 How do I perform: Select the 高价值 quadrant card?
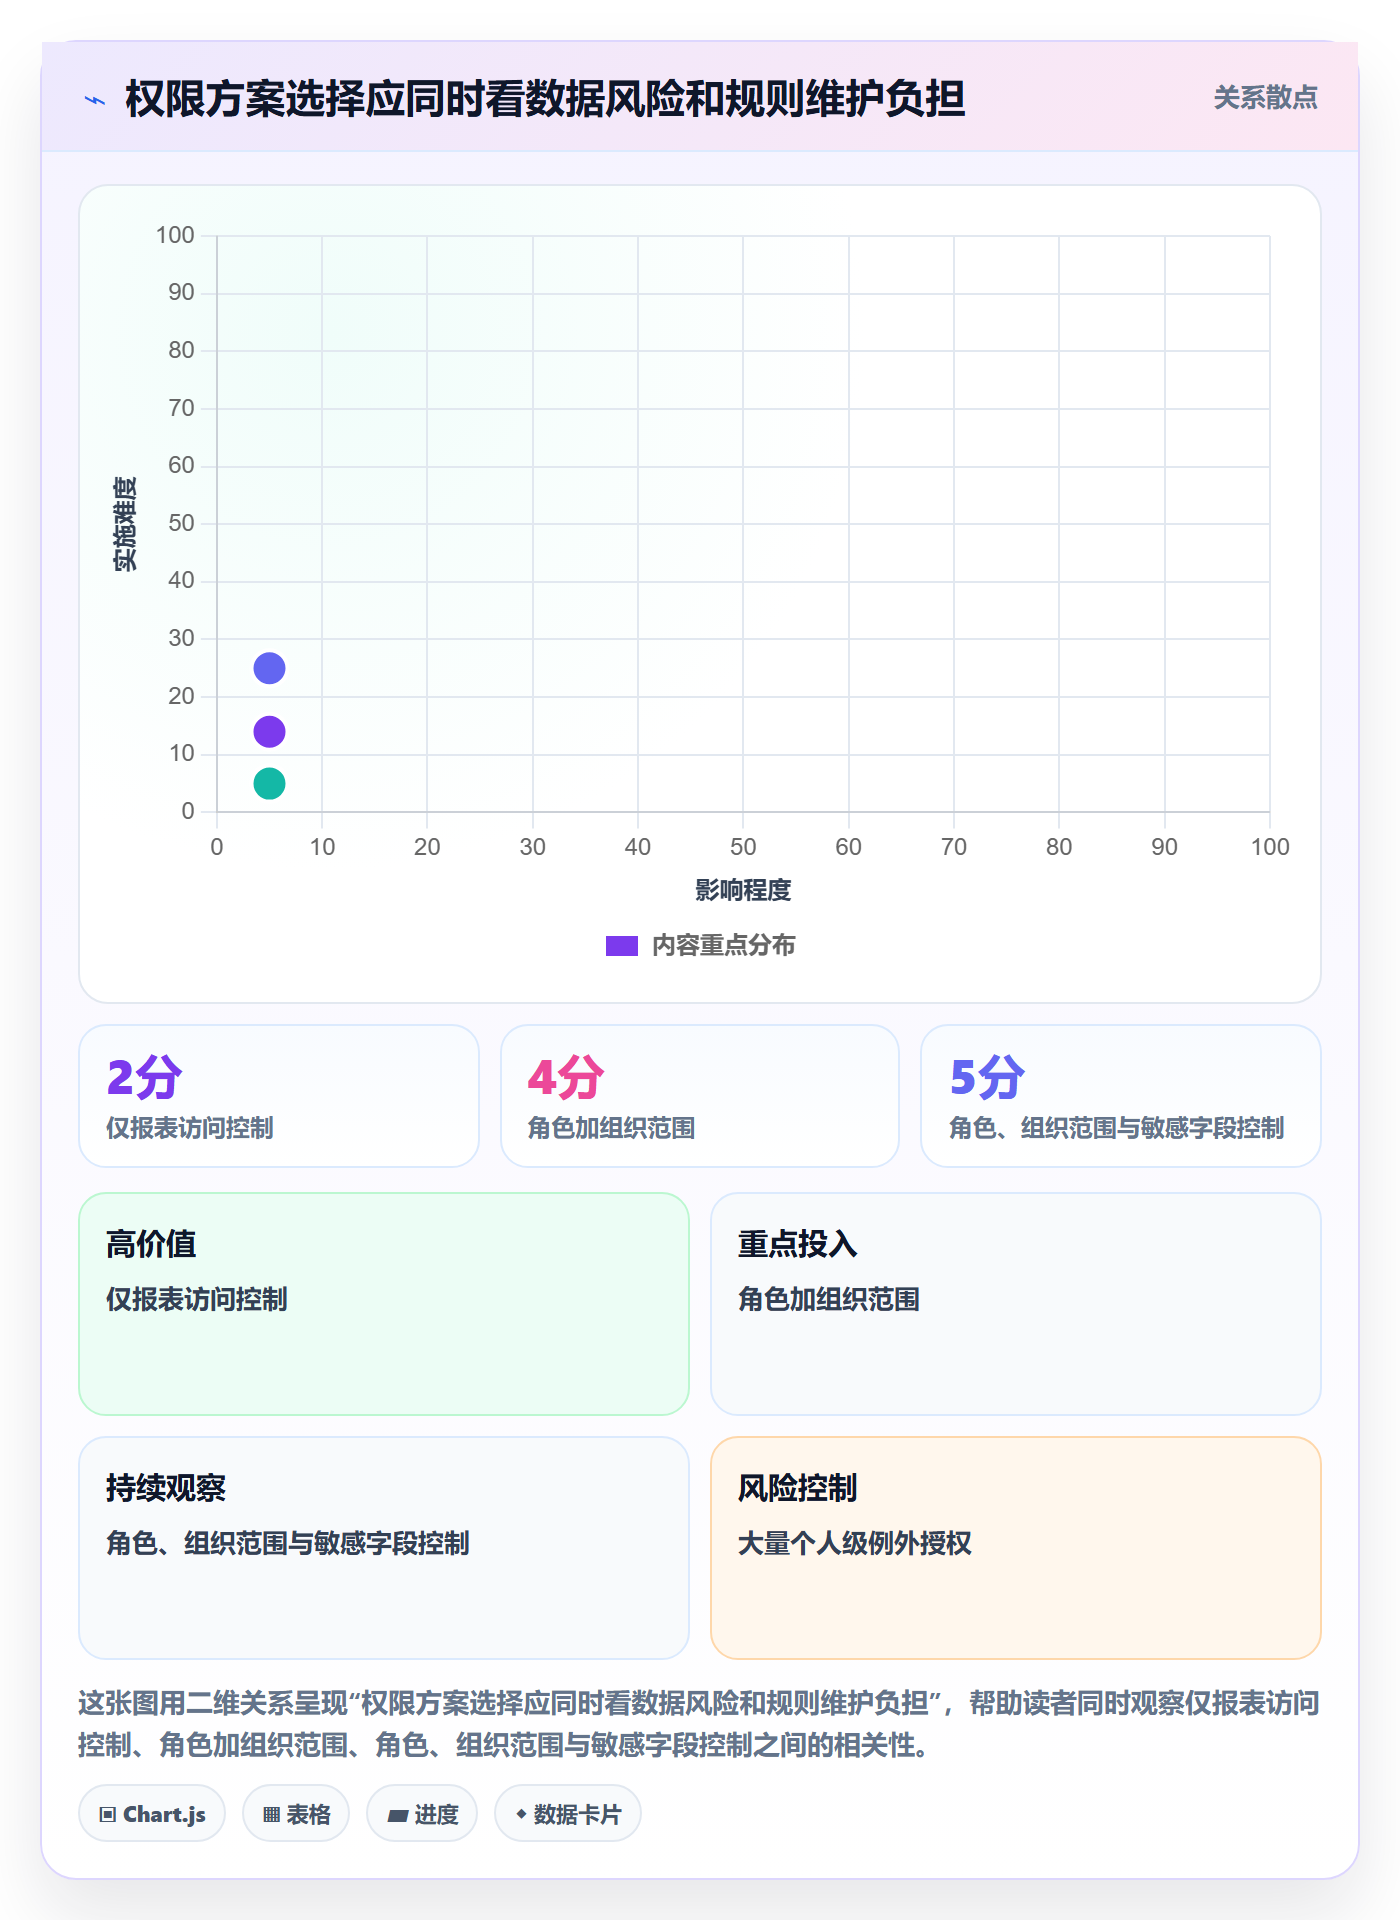(384, 1304)
